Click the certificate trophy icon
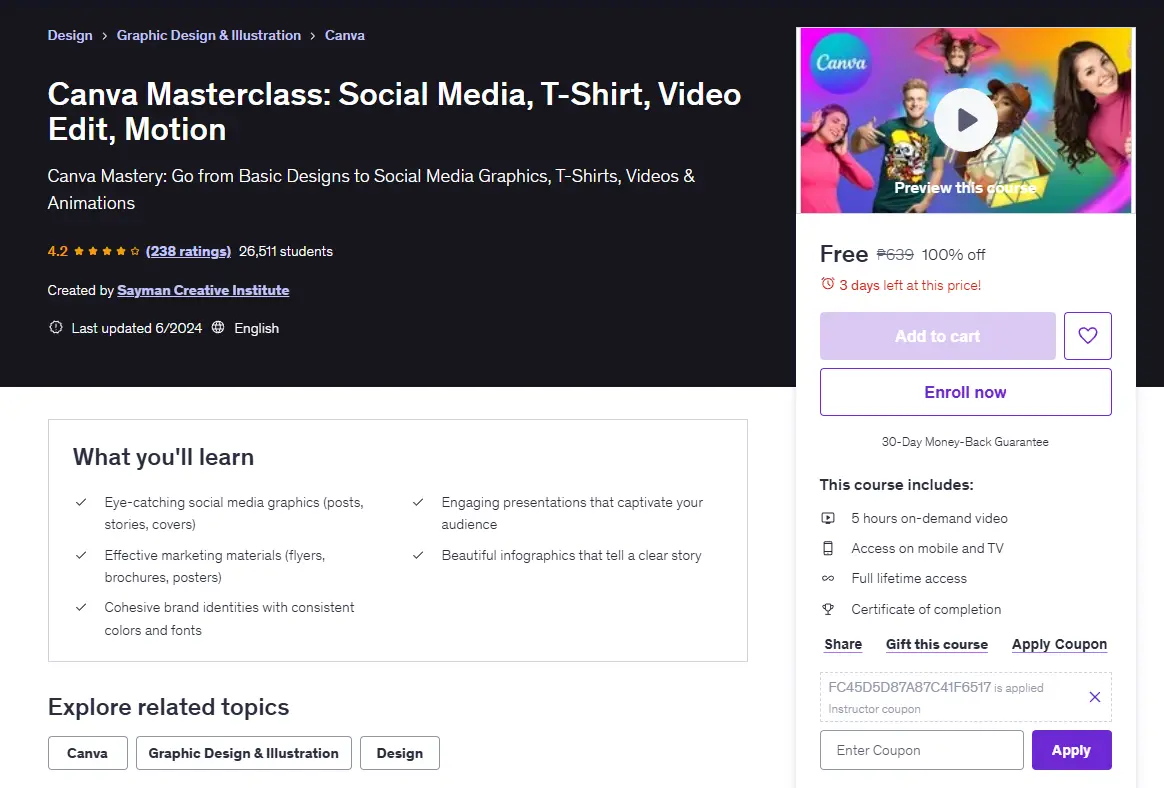 point(828,609)
